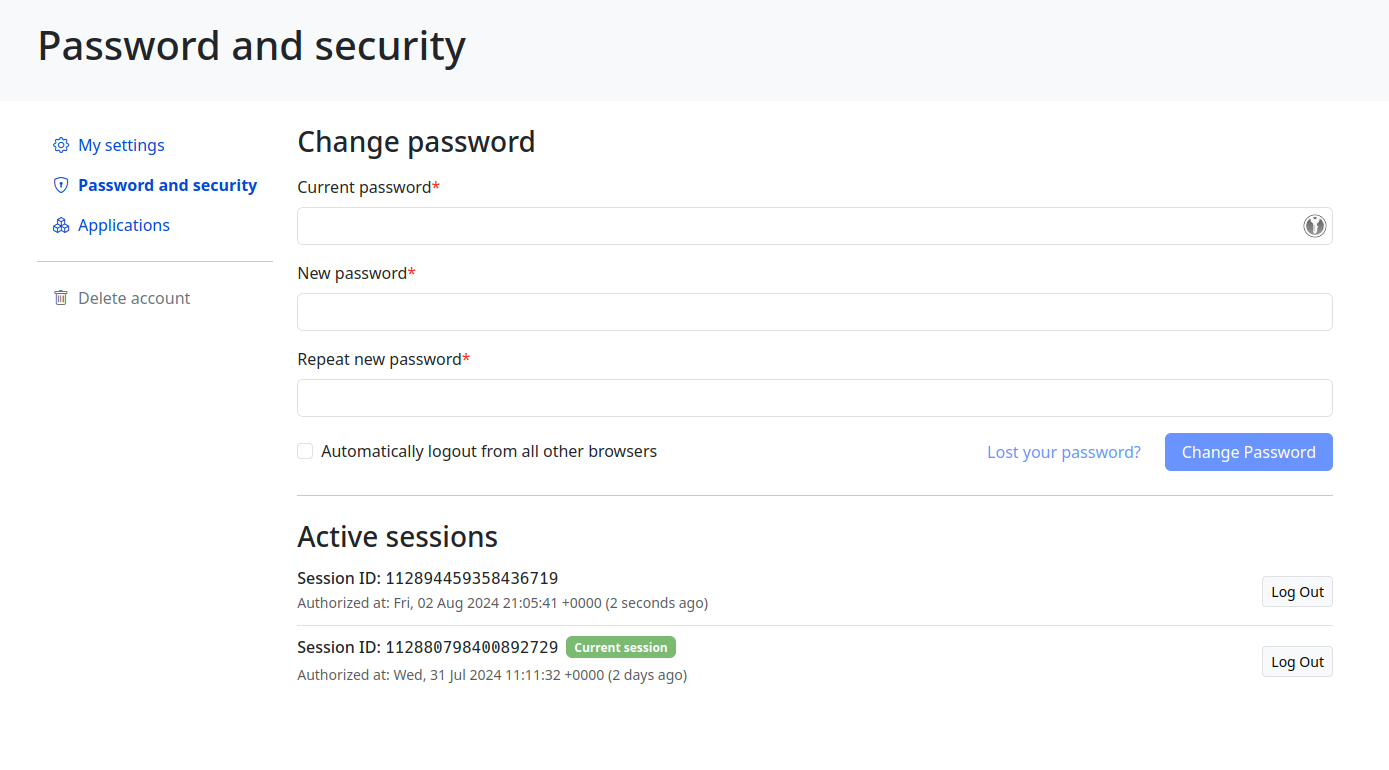
Task: Click the shield icon for Password and security
Action: [61, 185]
